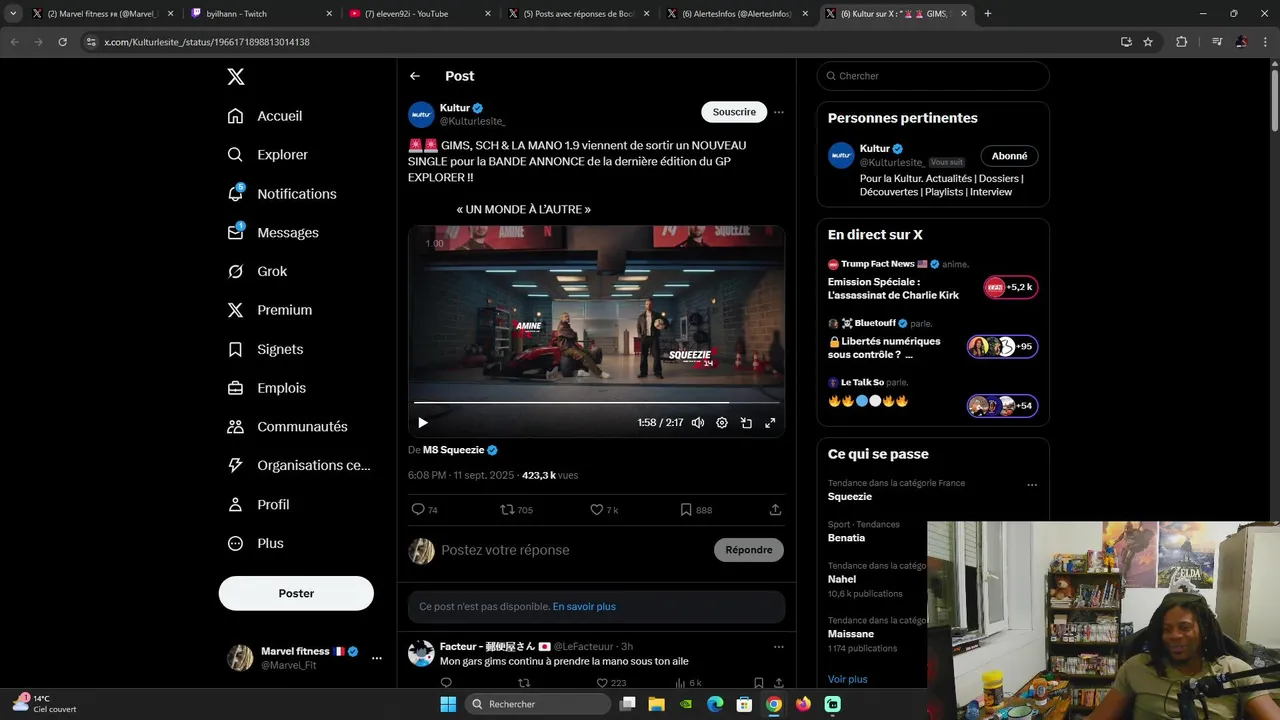Play the video with play button
Screen dimensions: 1280x720
(422, 423)
